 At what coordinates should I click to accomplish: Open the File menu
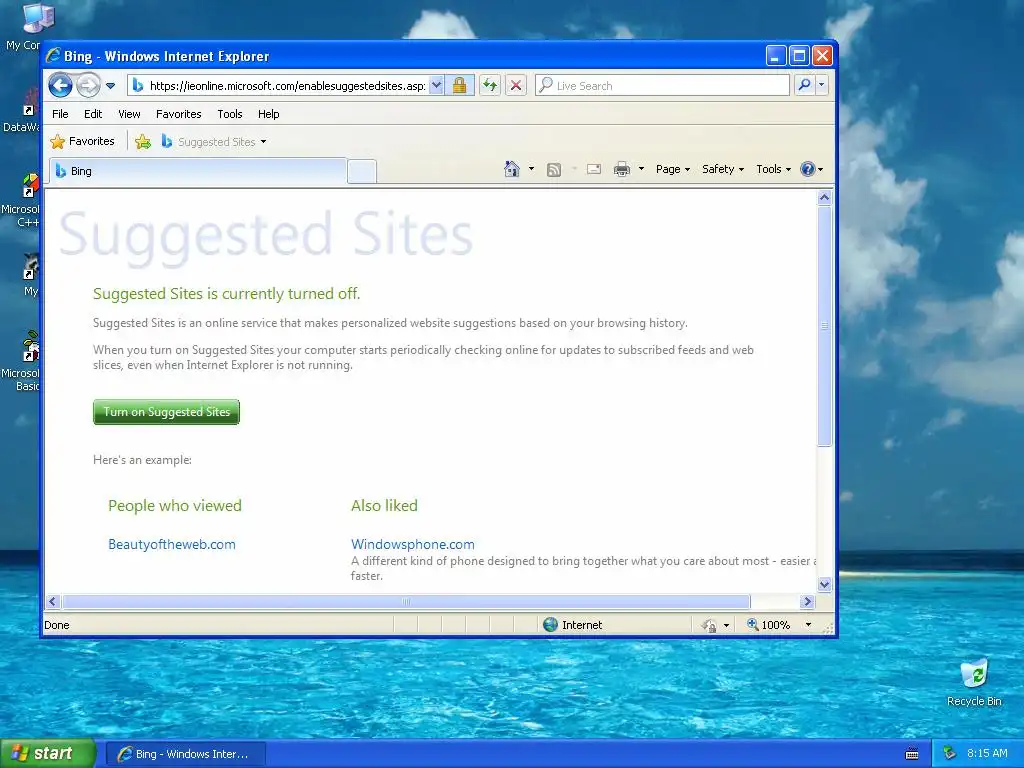pos(60,114)
